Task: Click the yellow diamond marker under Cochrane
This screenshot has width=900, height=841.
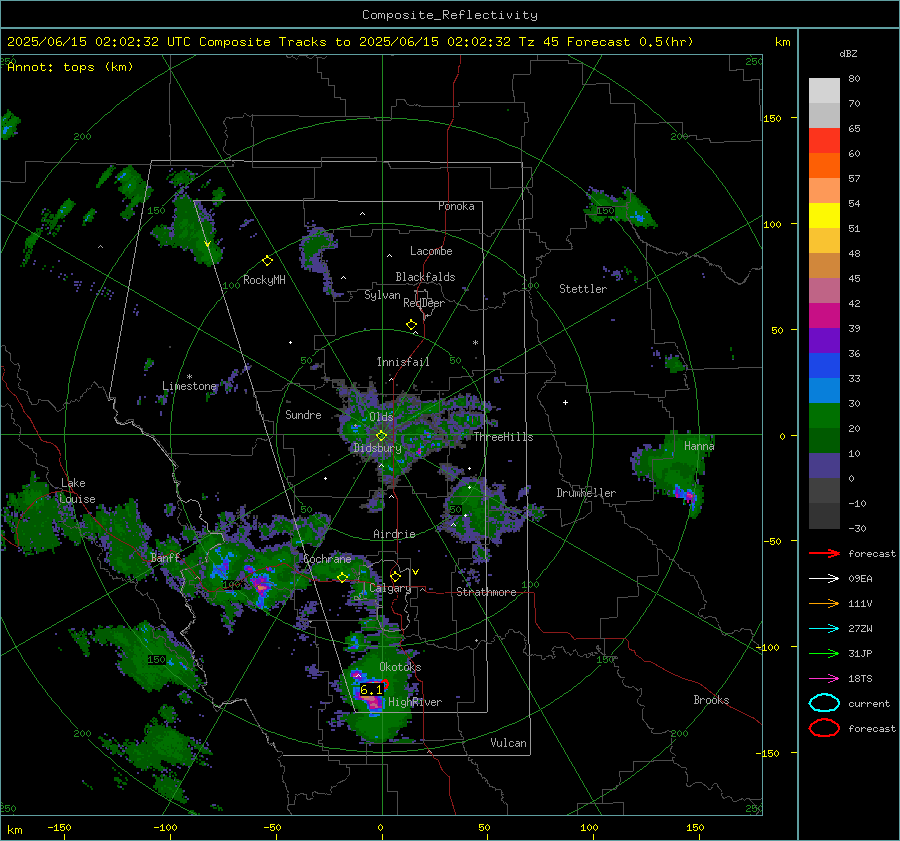Action: pyautogui.click(x=342, y=577)
